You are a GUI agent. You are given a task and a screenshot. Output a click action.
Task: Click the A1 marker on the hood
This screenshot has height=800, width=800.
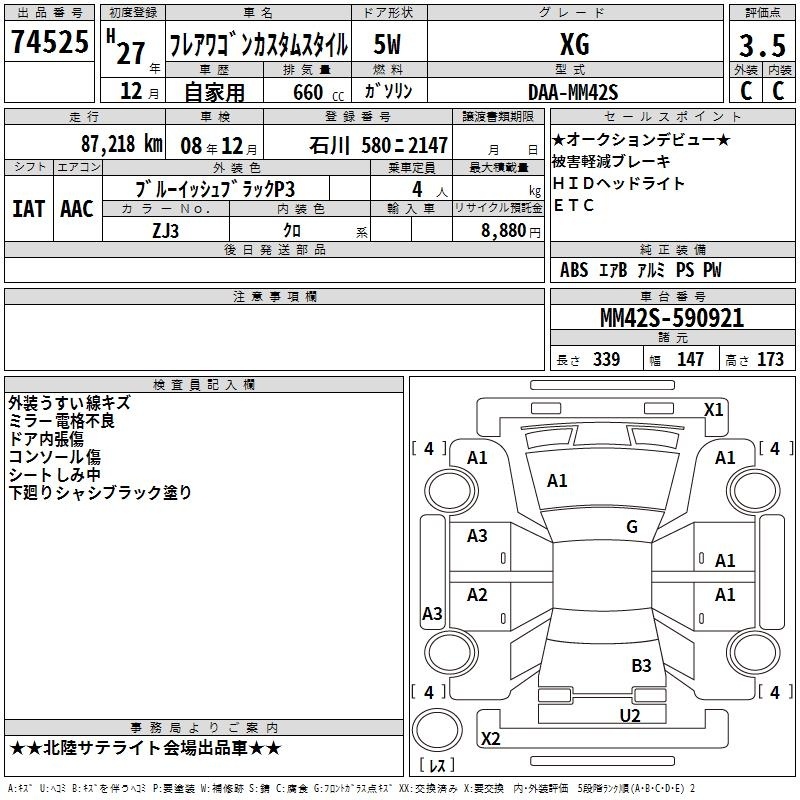point(557,481)
